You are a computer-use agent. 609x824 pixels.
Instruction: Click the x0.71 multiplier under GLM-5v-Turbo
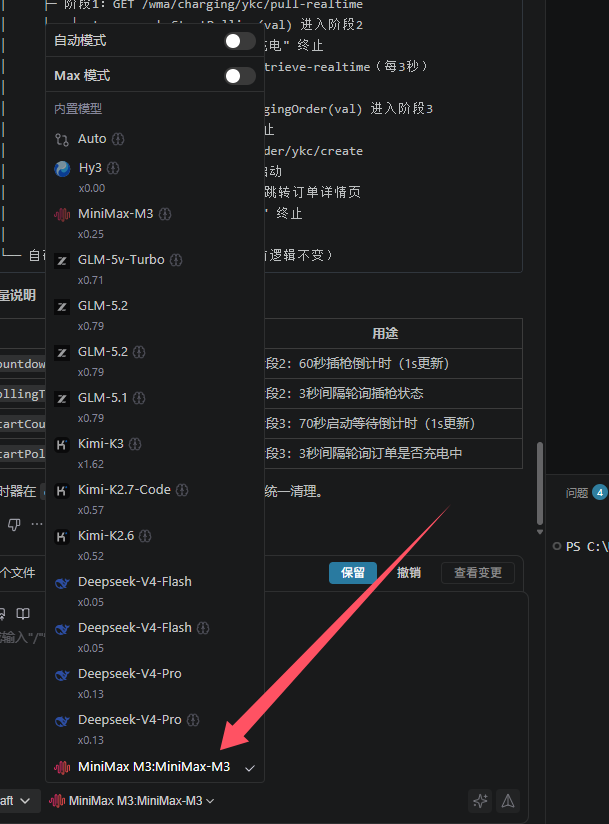(90, 280)
